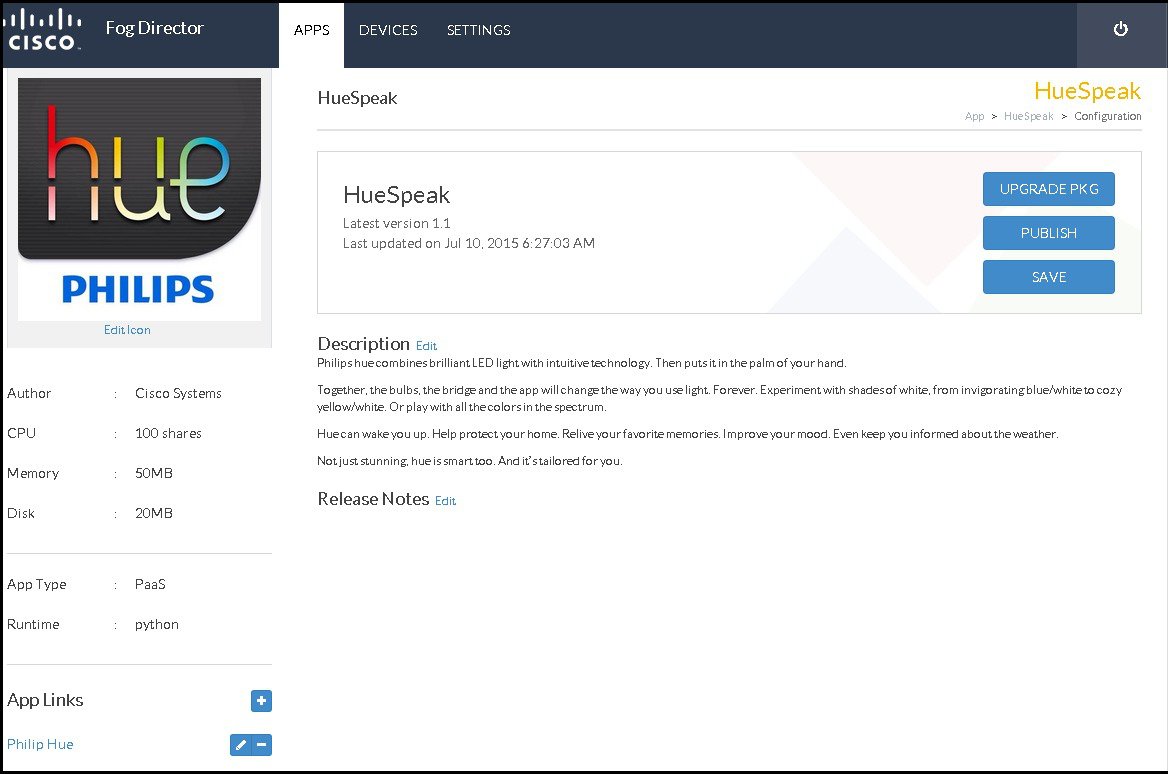Select the PaaS app type value

[x=151, y=585]
